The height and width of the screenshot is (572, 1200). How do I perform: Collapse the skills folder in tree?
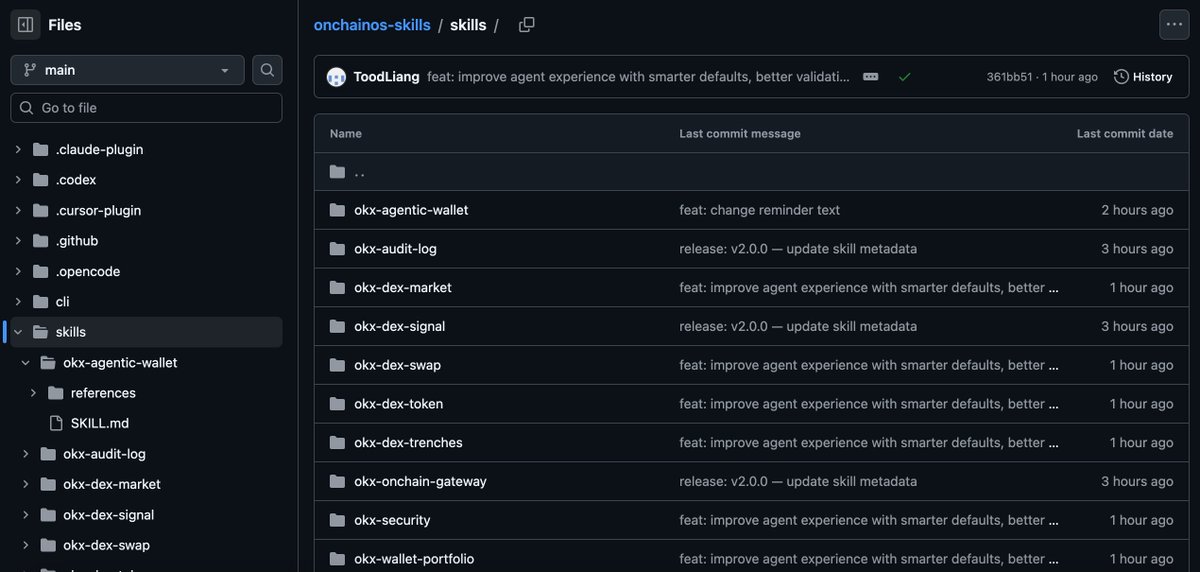18,332
